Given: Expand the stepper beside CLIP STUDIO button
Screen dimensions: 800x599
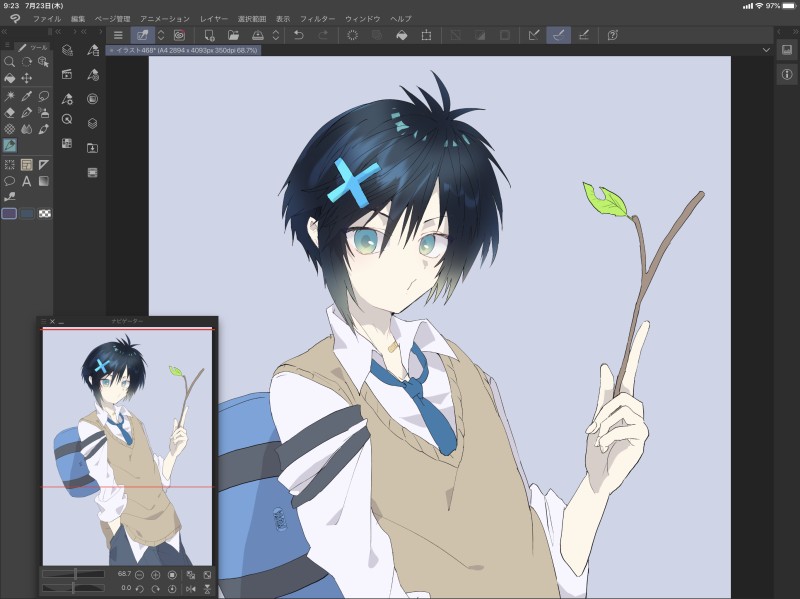Looking at the screenshot, I should pyautogui.click(x=161, y=35).
